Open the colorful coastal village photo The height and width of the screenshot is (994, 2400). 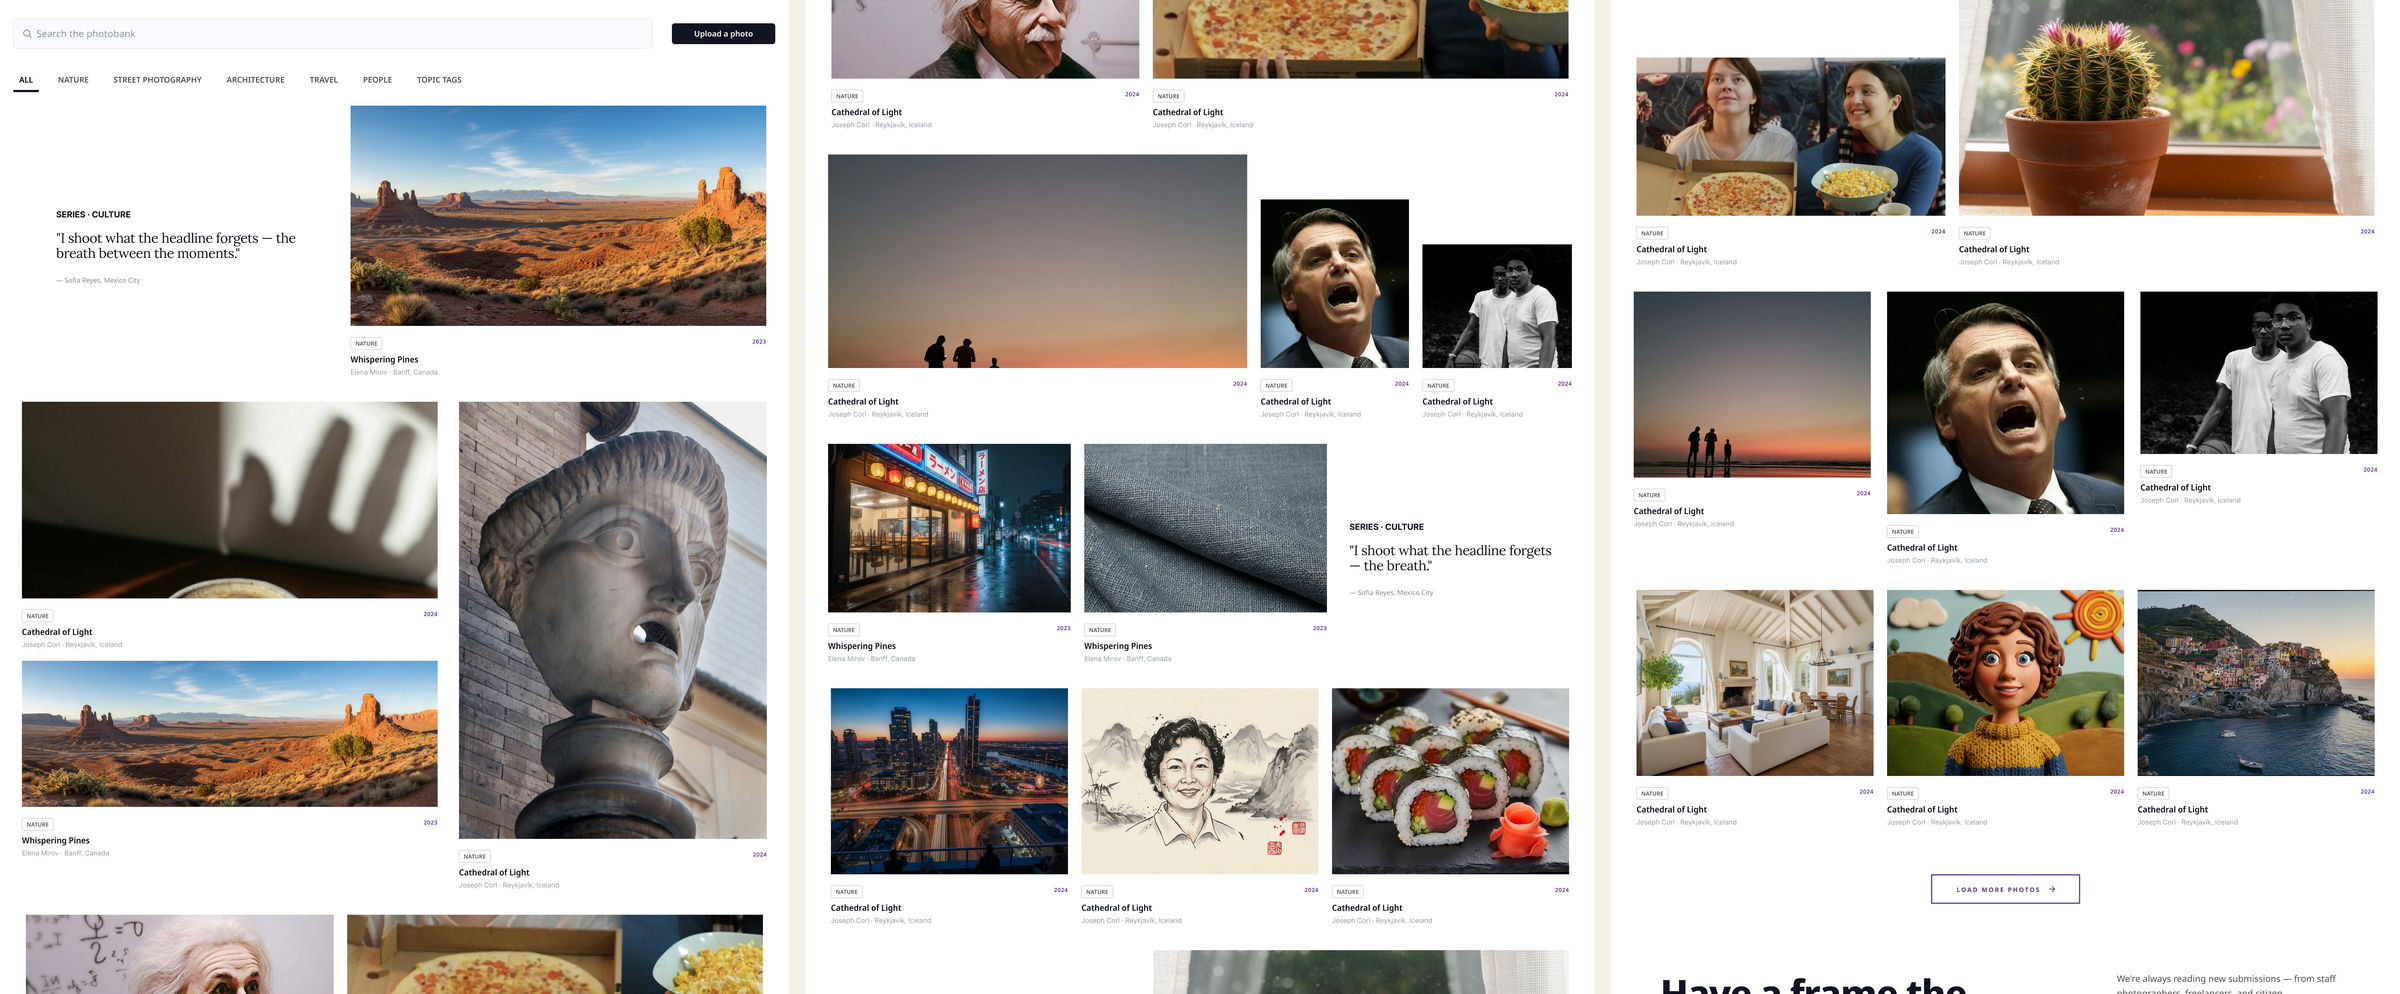(2256, 683)
